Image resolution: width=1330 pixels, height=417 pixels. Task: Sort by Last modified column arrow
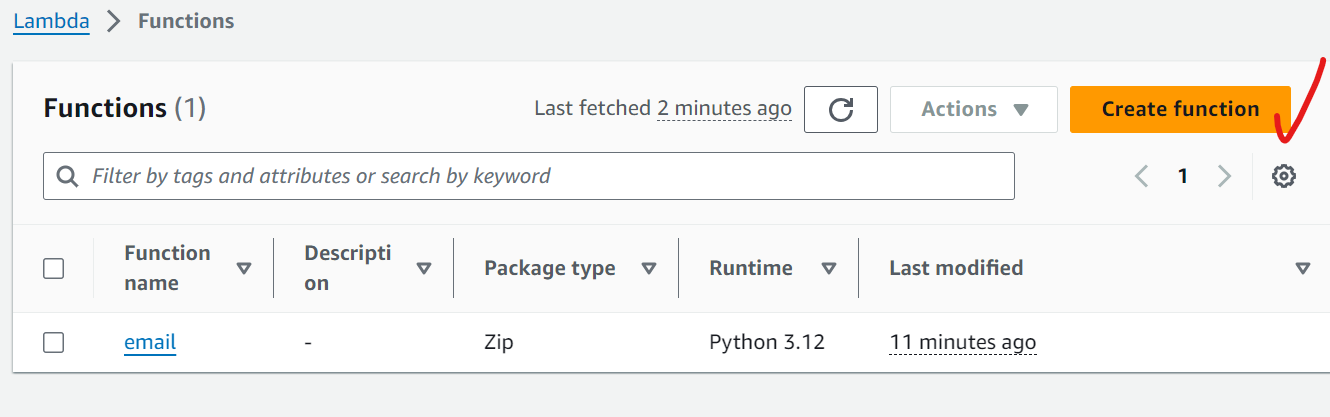coord(1302,268)
